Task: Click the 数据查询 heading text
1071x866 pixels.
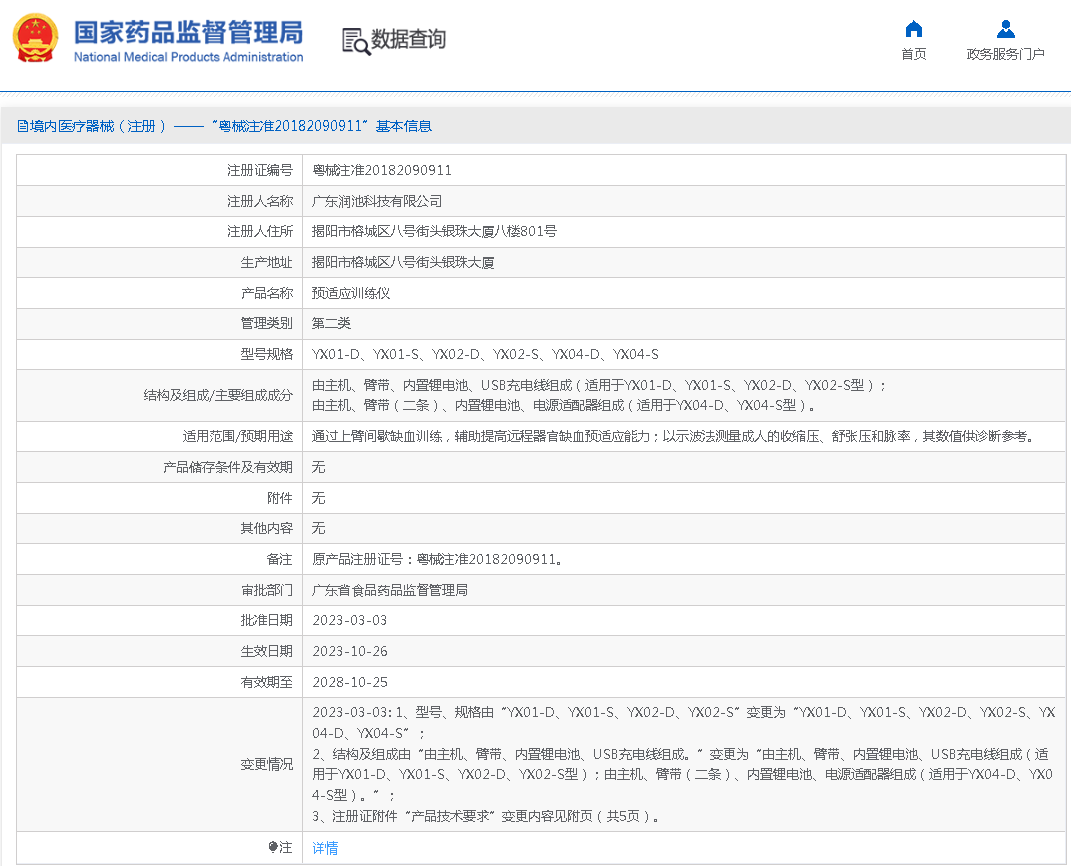Action: tap(408, 39)
